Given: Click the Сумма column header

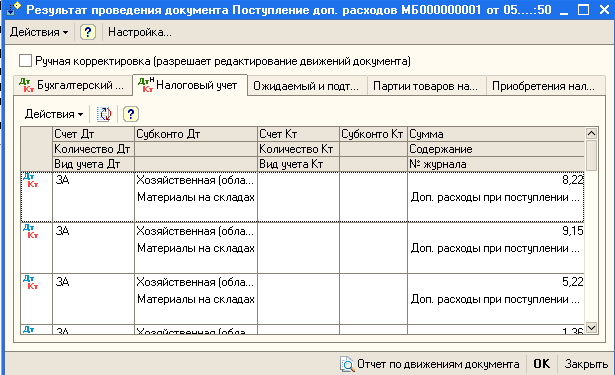Looking at the screenshot, I should point(496,134).
